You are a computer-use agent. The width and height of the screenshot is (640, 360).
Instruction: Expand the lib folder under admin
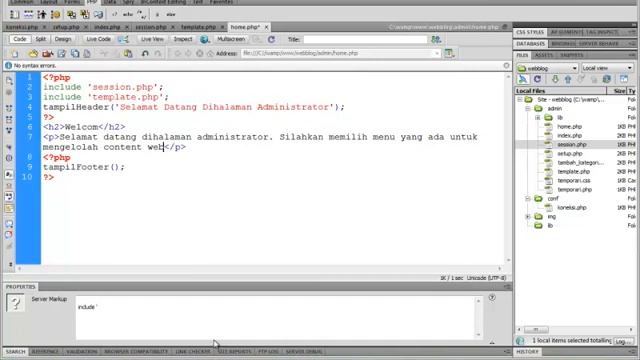click(538, 118)
